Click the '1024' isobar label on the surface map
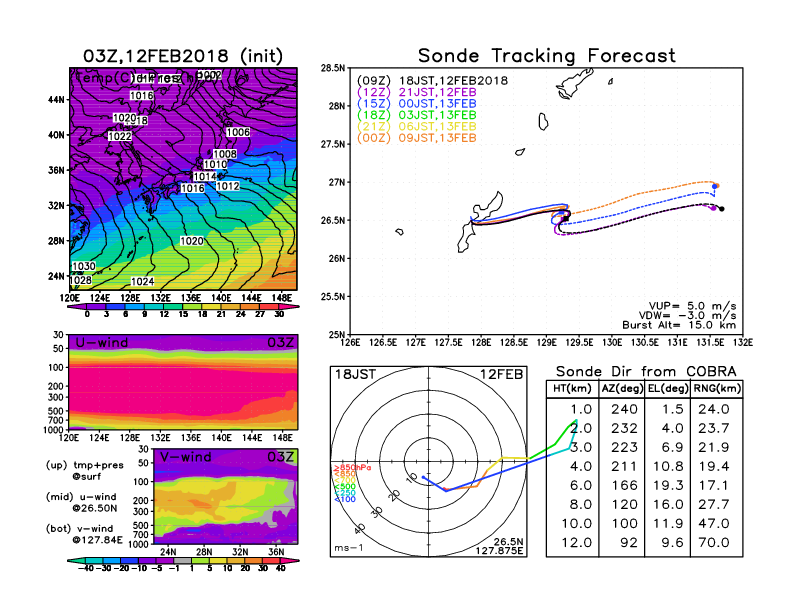The width and height of the screenshot is (792, 612). 142,282
